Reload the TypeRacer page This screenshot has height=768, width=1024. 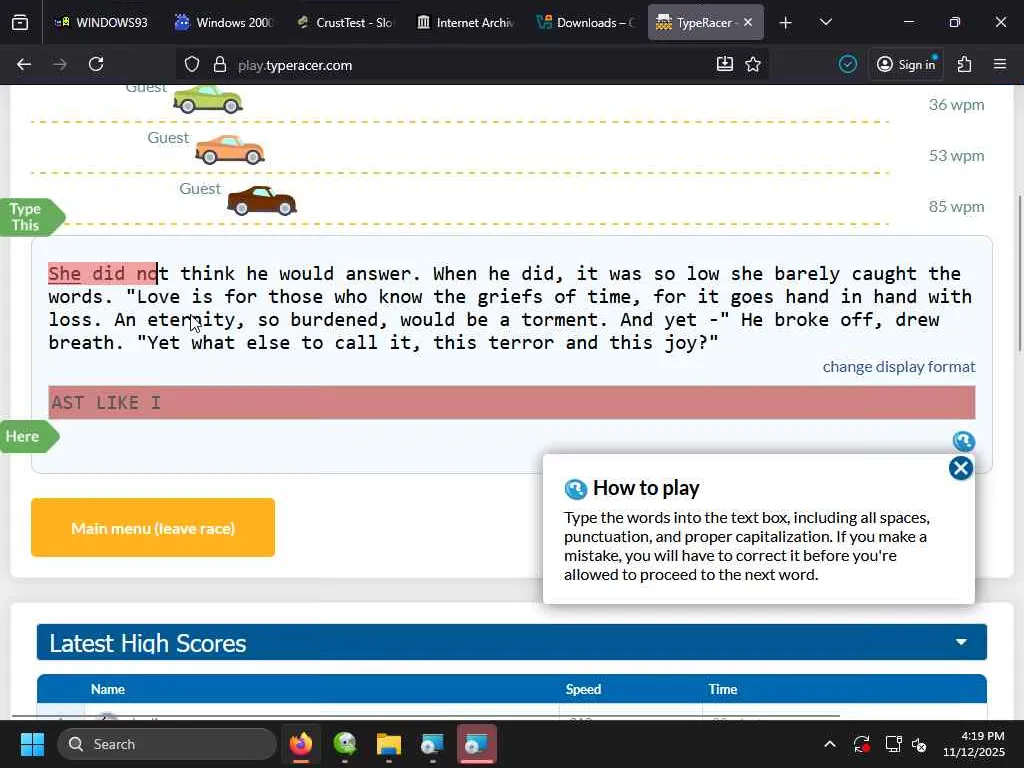tap(96, 64)
